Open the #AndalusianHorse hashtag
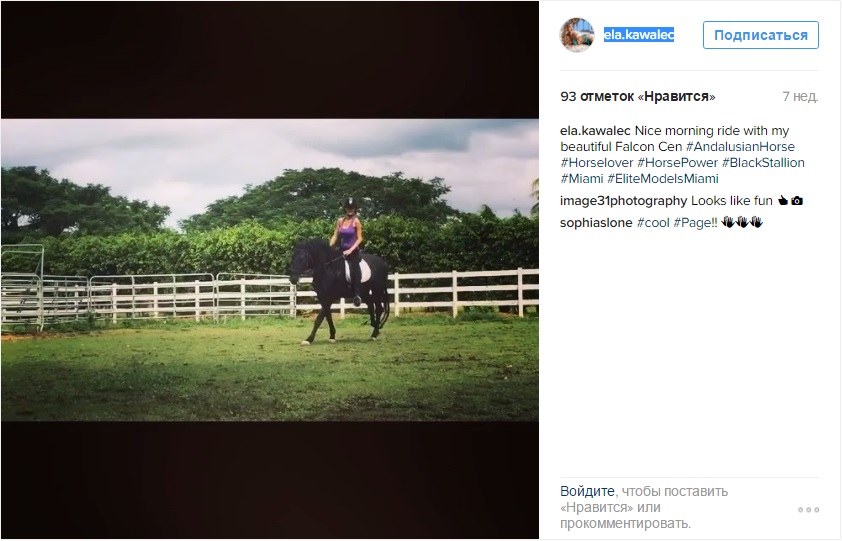 click(x=740, y=147)
